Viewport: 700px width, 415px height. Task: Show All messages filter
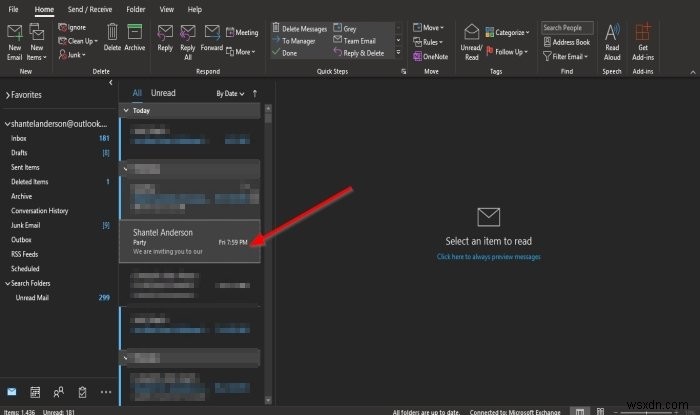(137, 93)
